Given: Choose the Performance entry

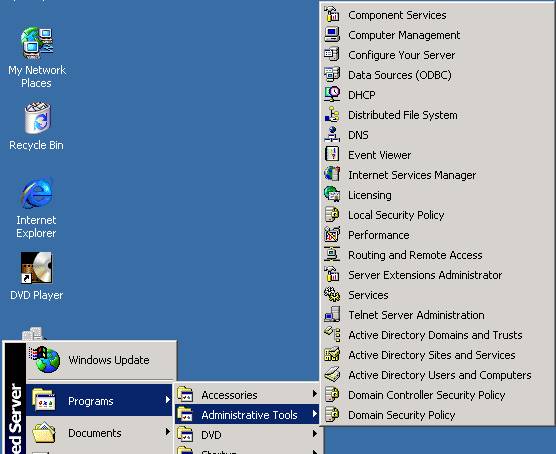Looking at the screenshot, I should tap(437, 234).
